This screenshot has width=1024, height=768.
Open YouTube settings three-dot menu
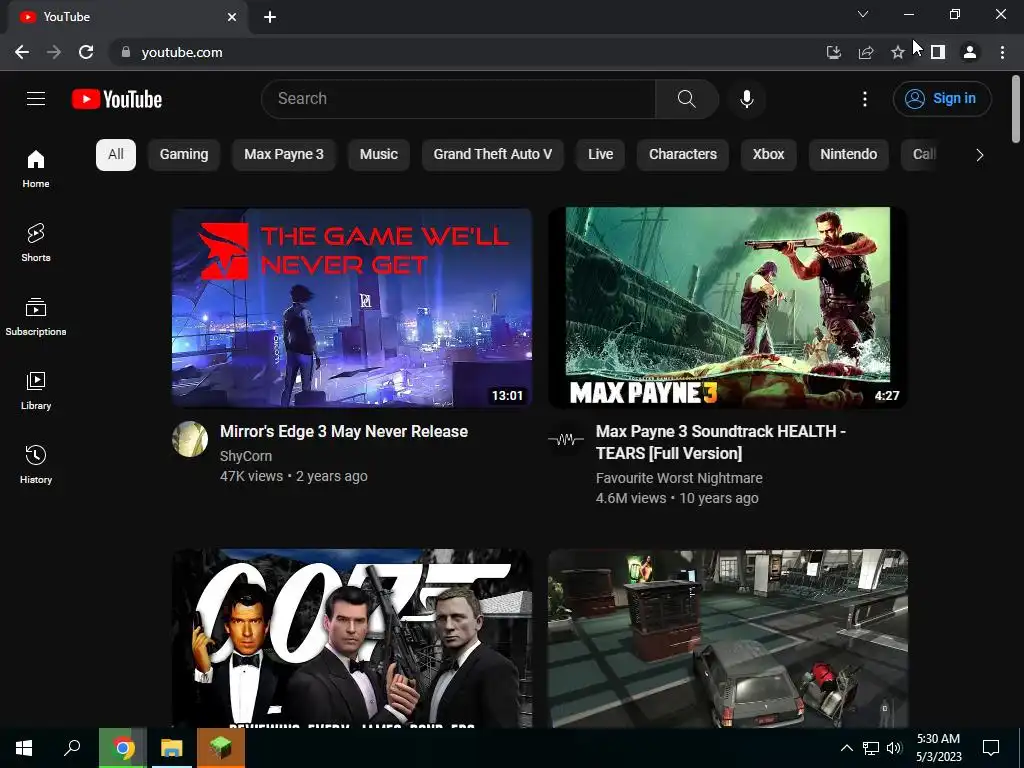coord(865,99)
